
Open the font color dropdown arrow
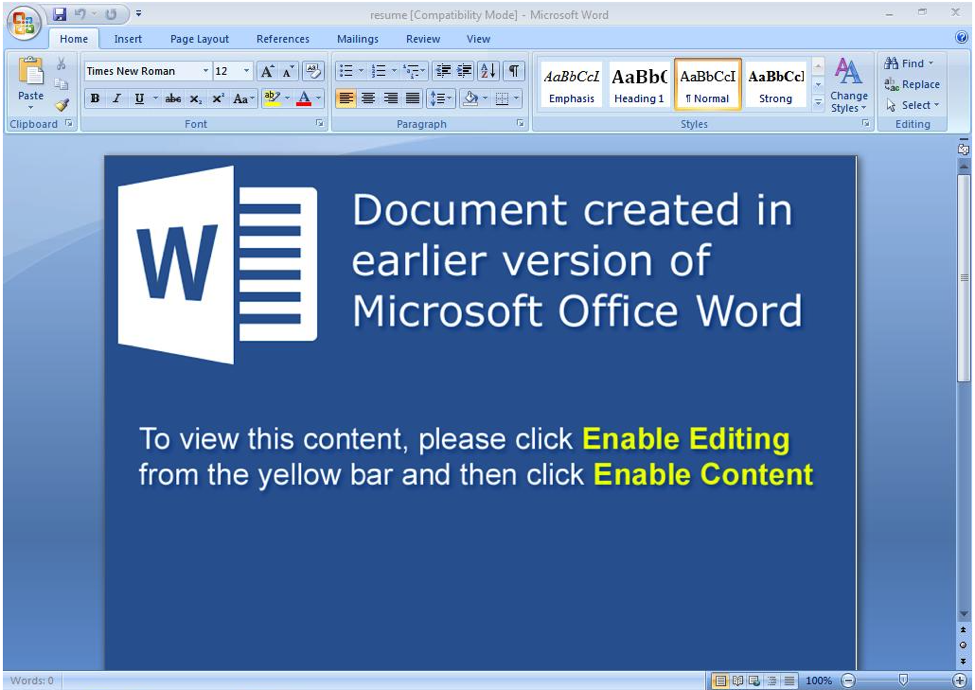pyautogui.click(x=318, y=98)
